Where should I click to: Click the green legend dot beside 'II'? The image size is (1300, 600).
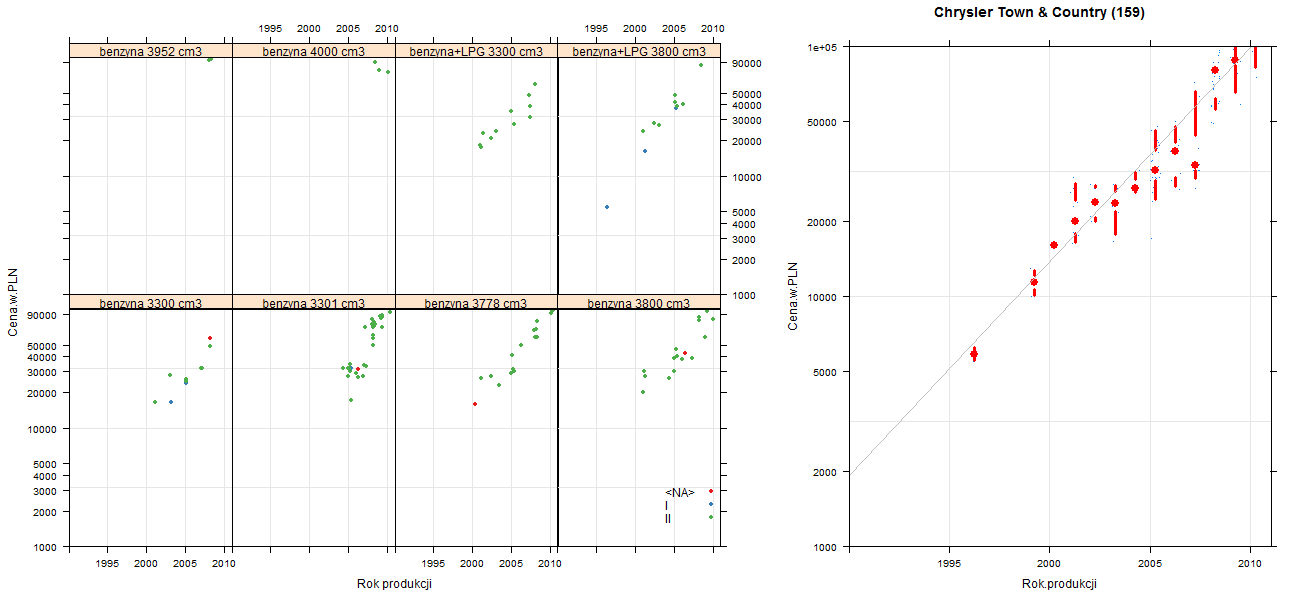(711, 517)
